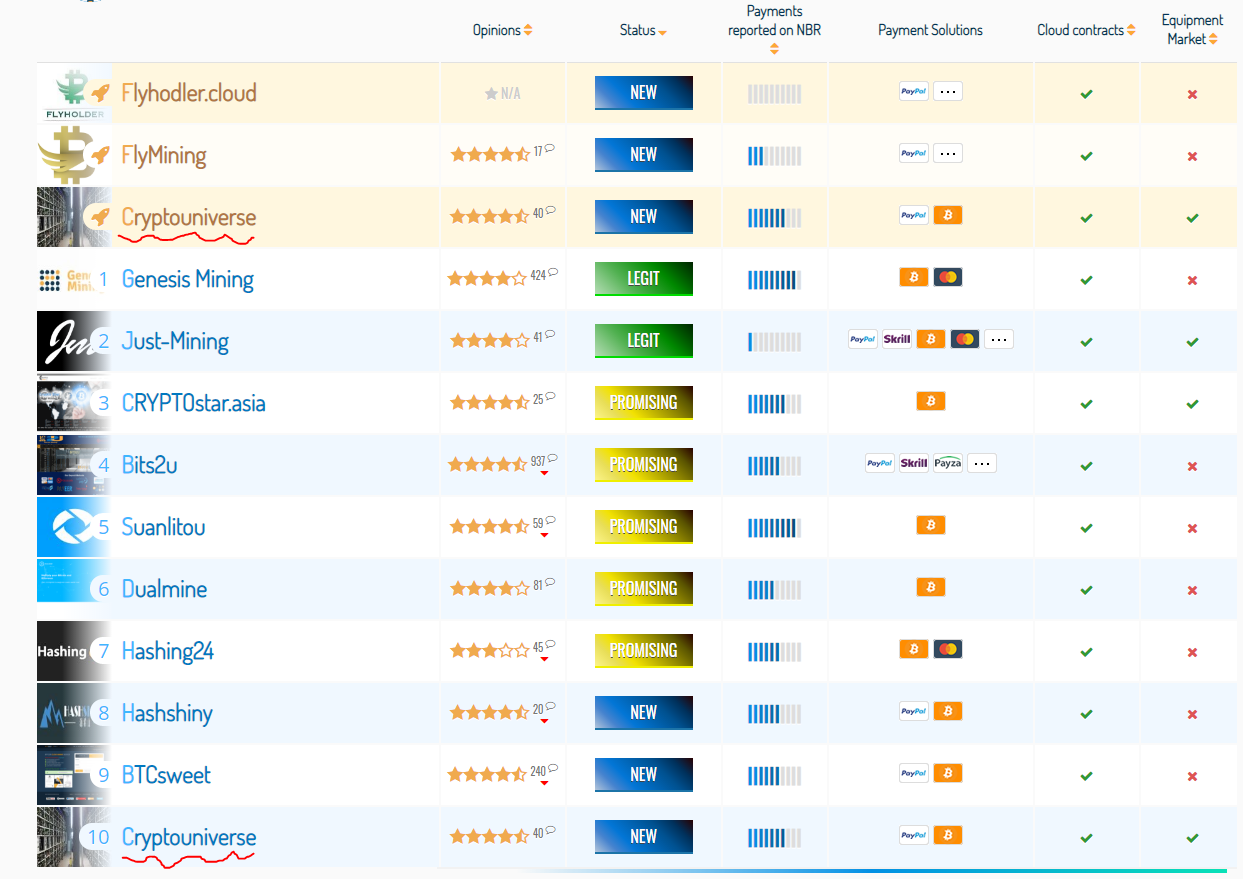Click the comment bubble next to Genesis Mining's 424
The image size is (1243, 879).
(553, 273)
